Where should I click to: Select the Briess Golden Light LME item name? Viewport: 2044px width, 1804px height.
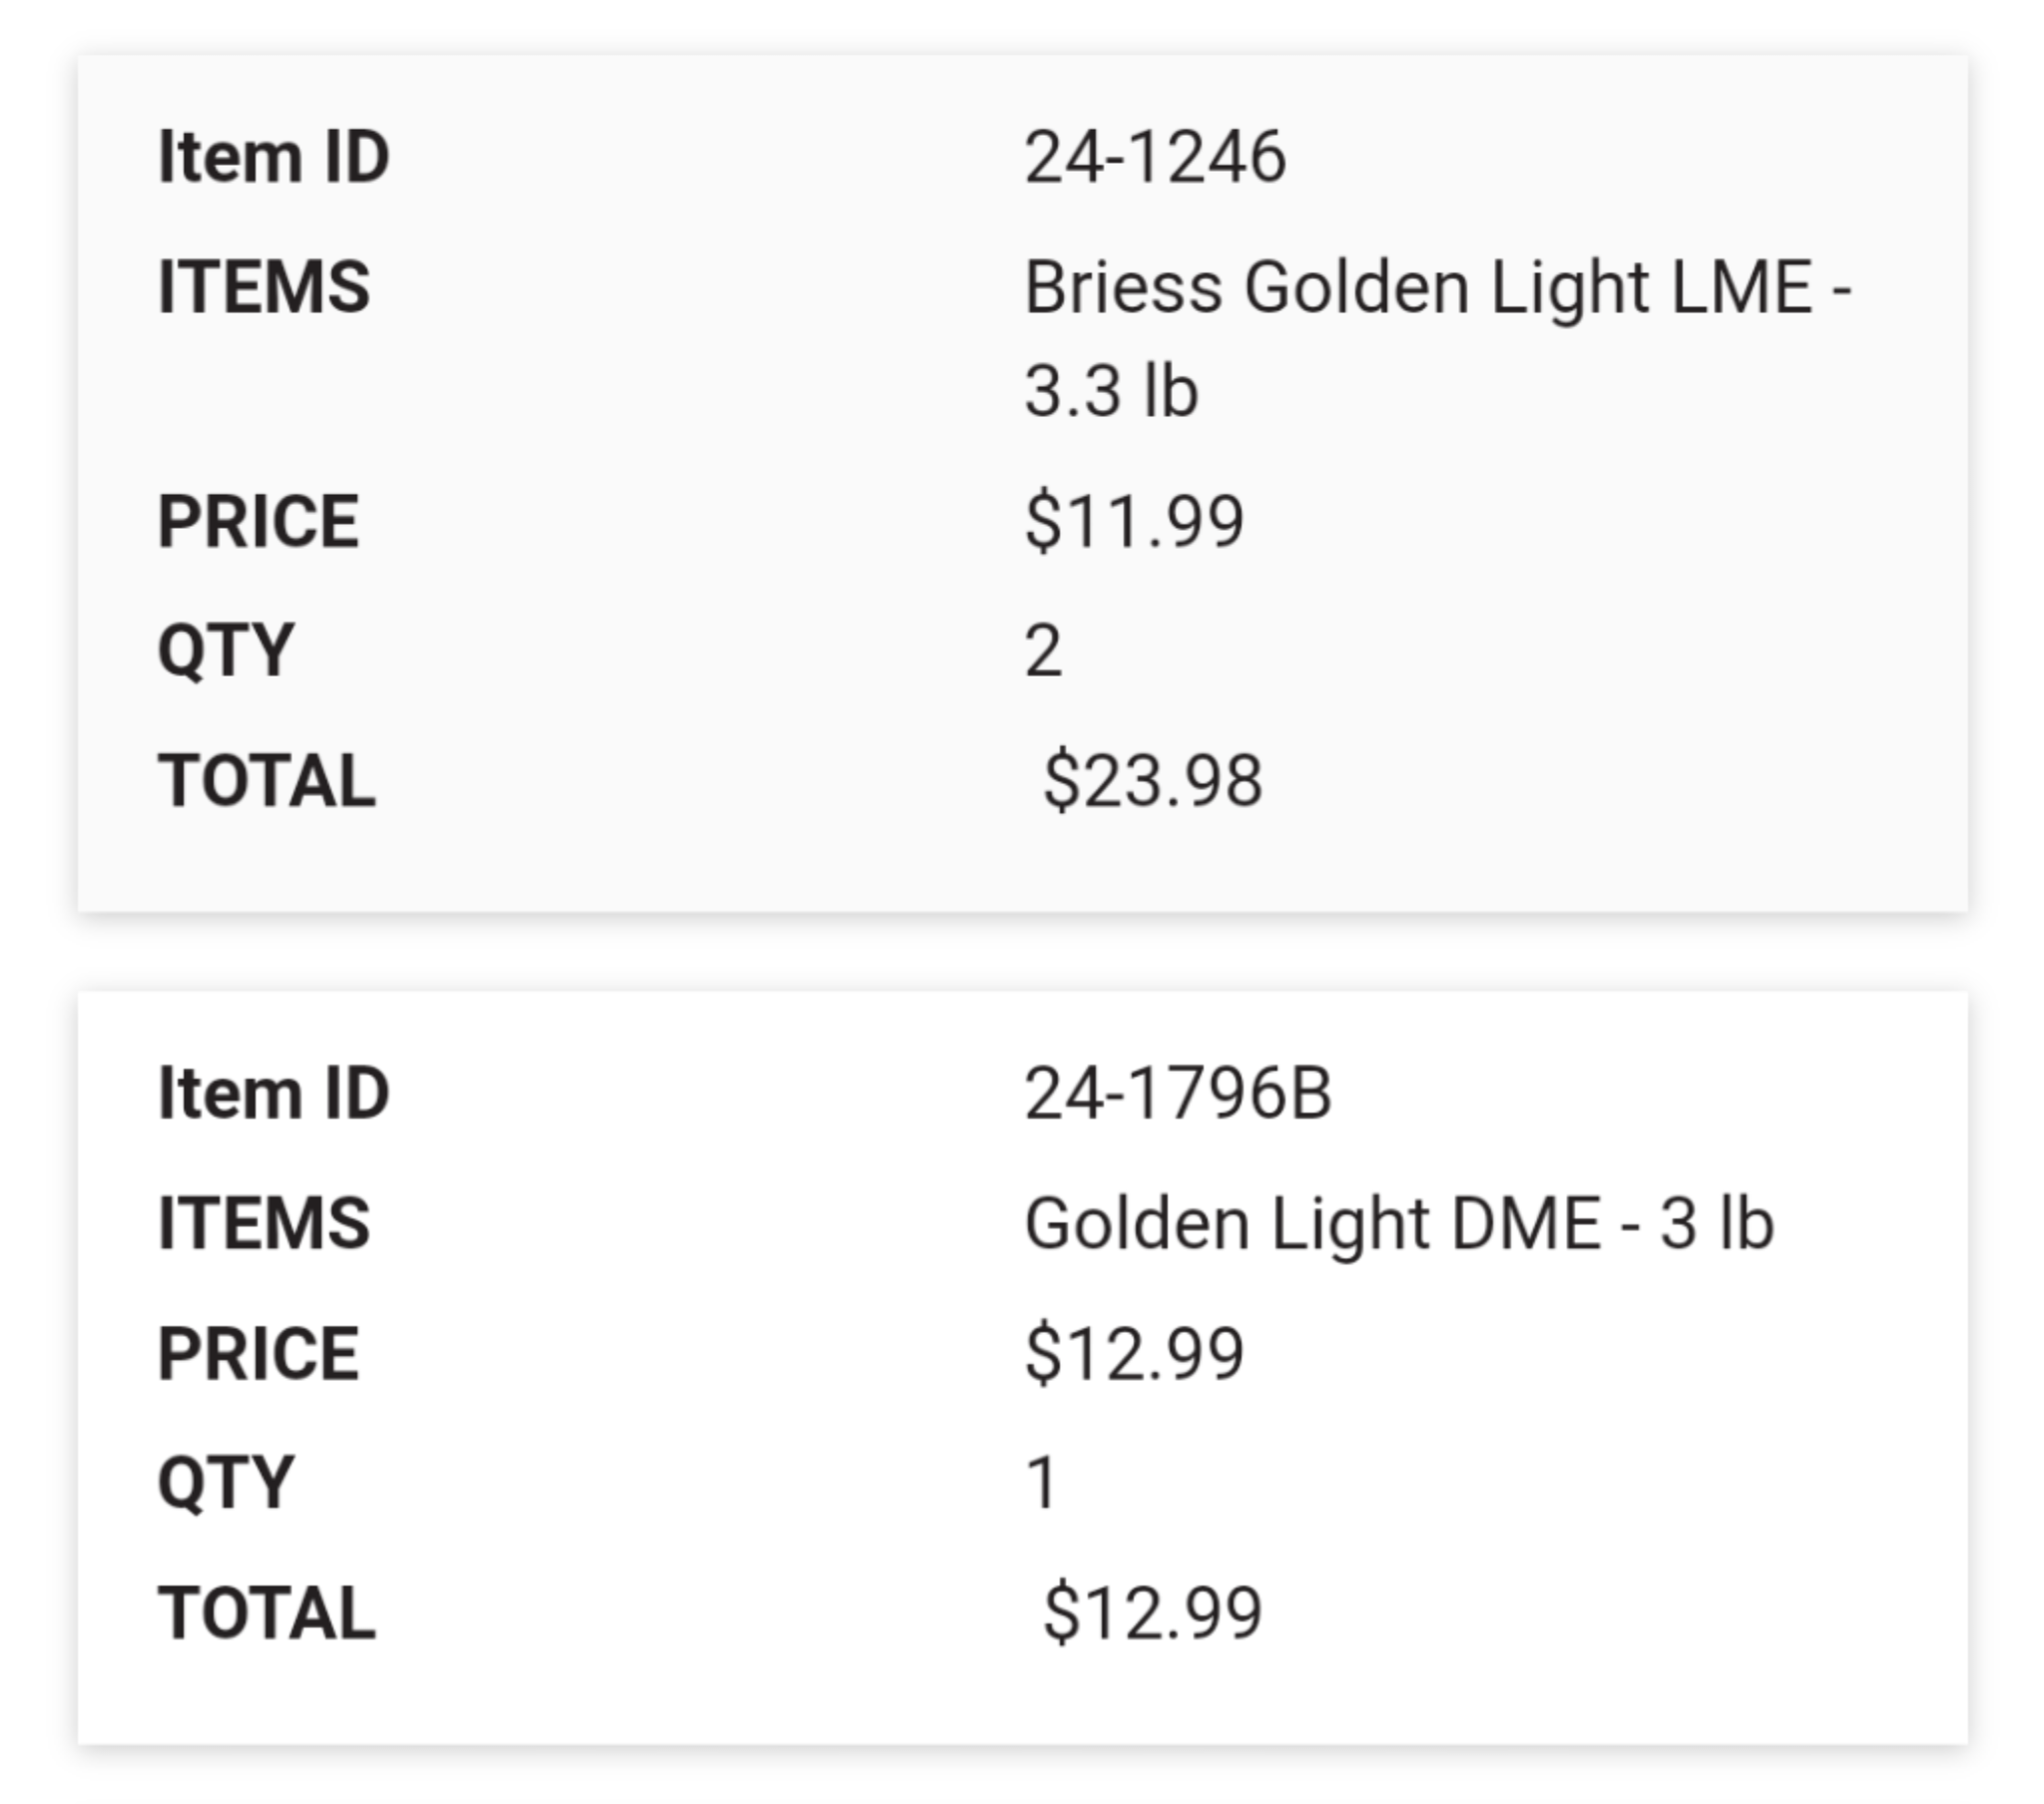1438,338
